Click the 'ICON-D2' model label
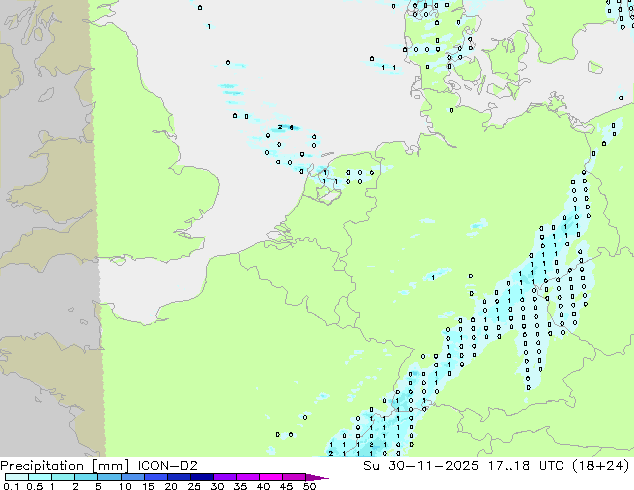This screenshot has width=634, height=490. [167, 466]
